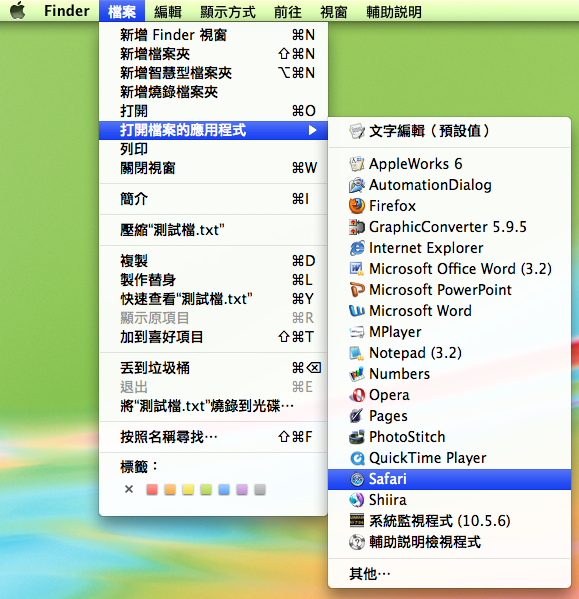
Task: Click the 系統監視程式 (10.5.6) icon
Action: click(x=357, y=521)
